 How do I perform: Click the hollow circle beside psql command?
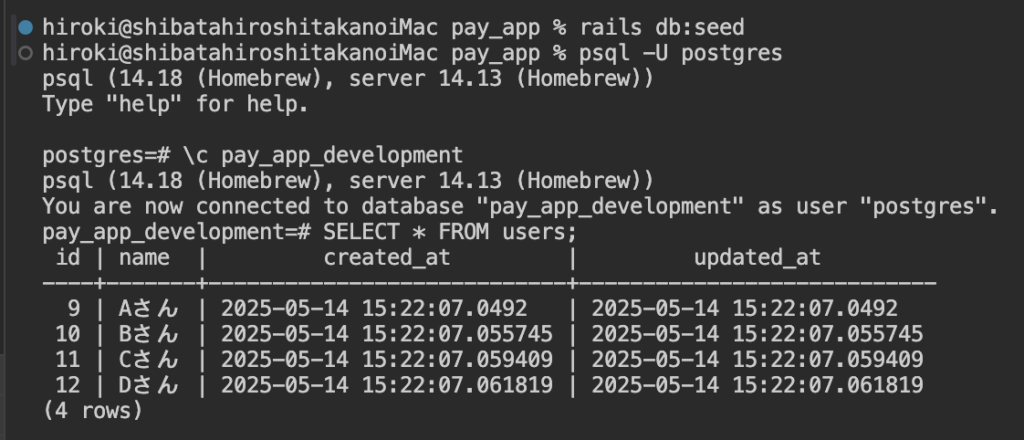pyautogui.click(x=25, y=52)
